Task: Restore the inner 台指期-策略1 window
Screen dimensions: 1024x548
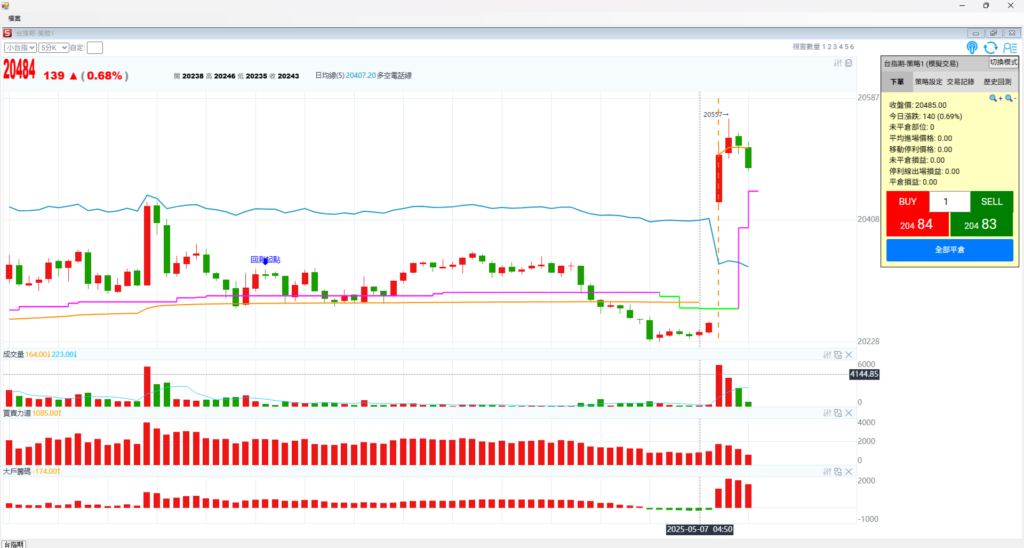Action: (993, 33)
